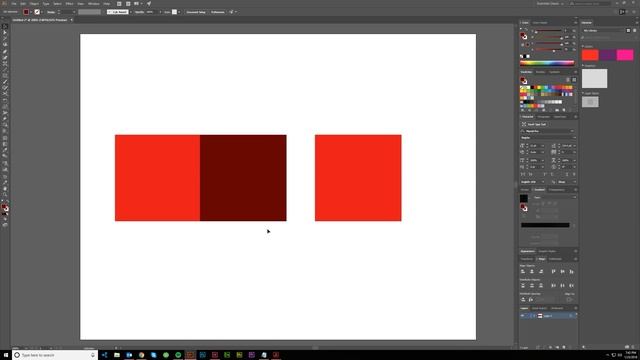The image size is (640, 360).
Task: Open the font style dropdown
Action: [547, 138]
